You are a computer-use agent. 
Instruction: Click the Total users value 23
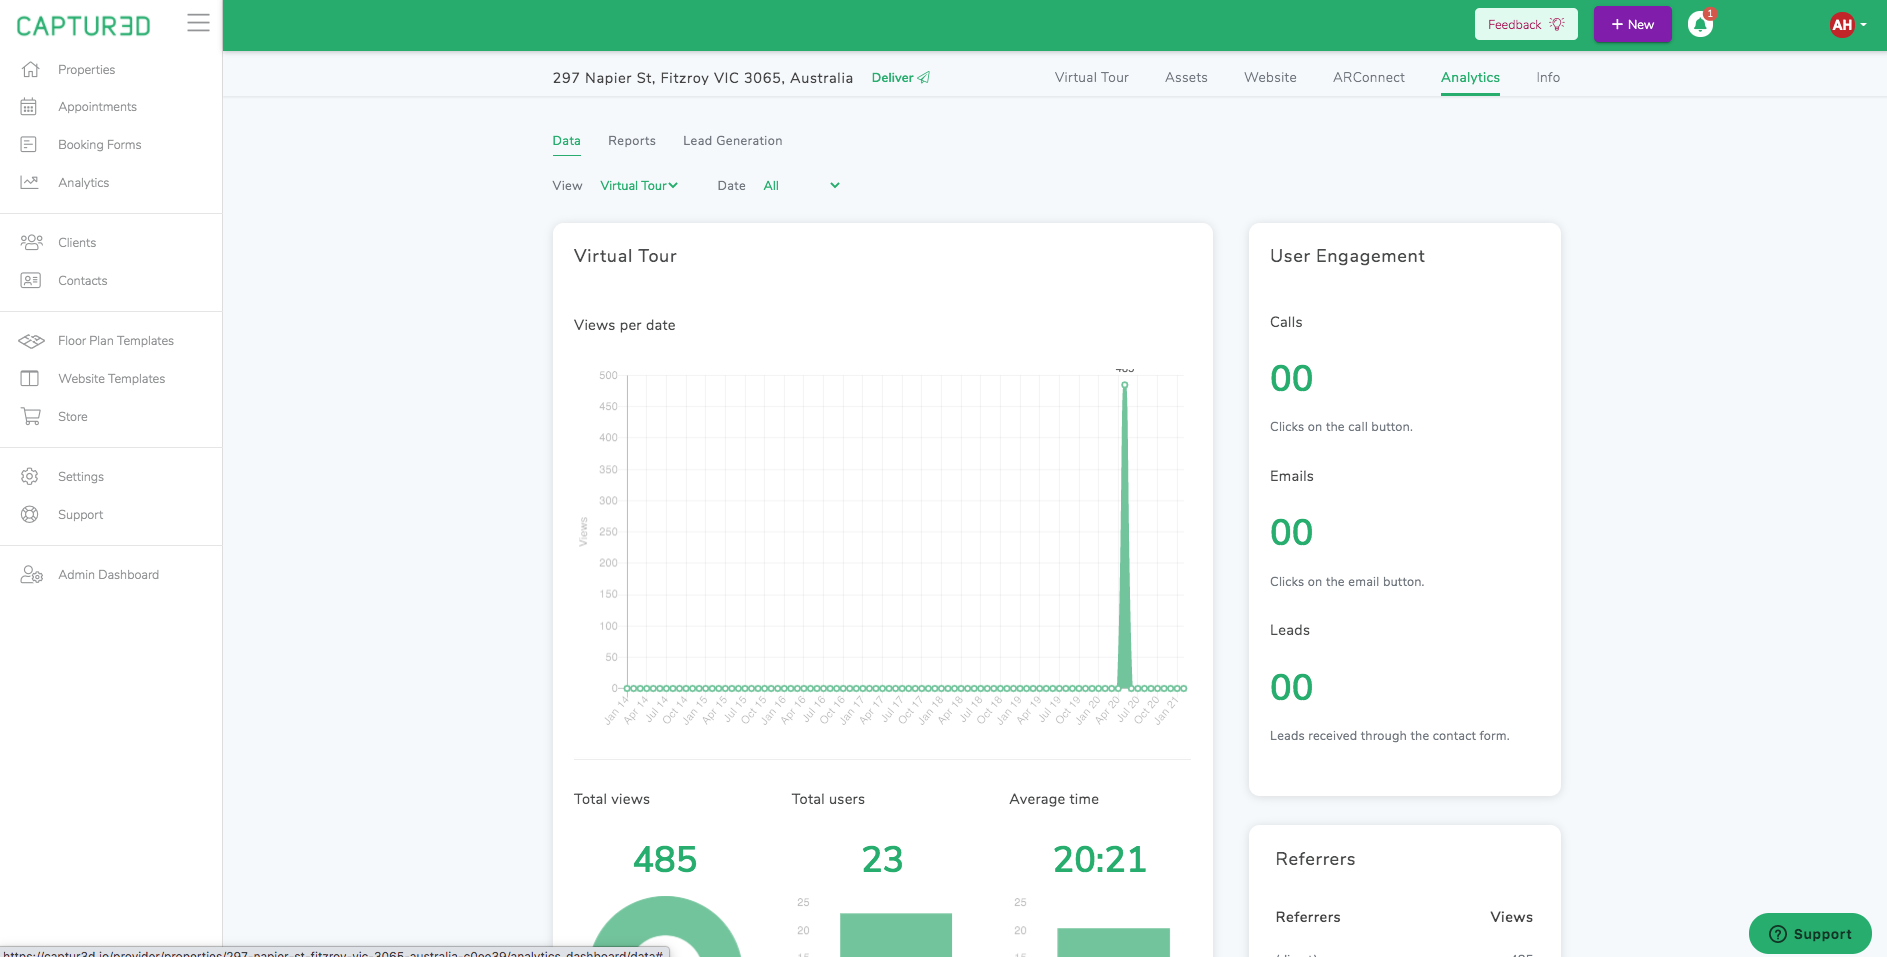coord(882,859)
